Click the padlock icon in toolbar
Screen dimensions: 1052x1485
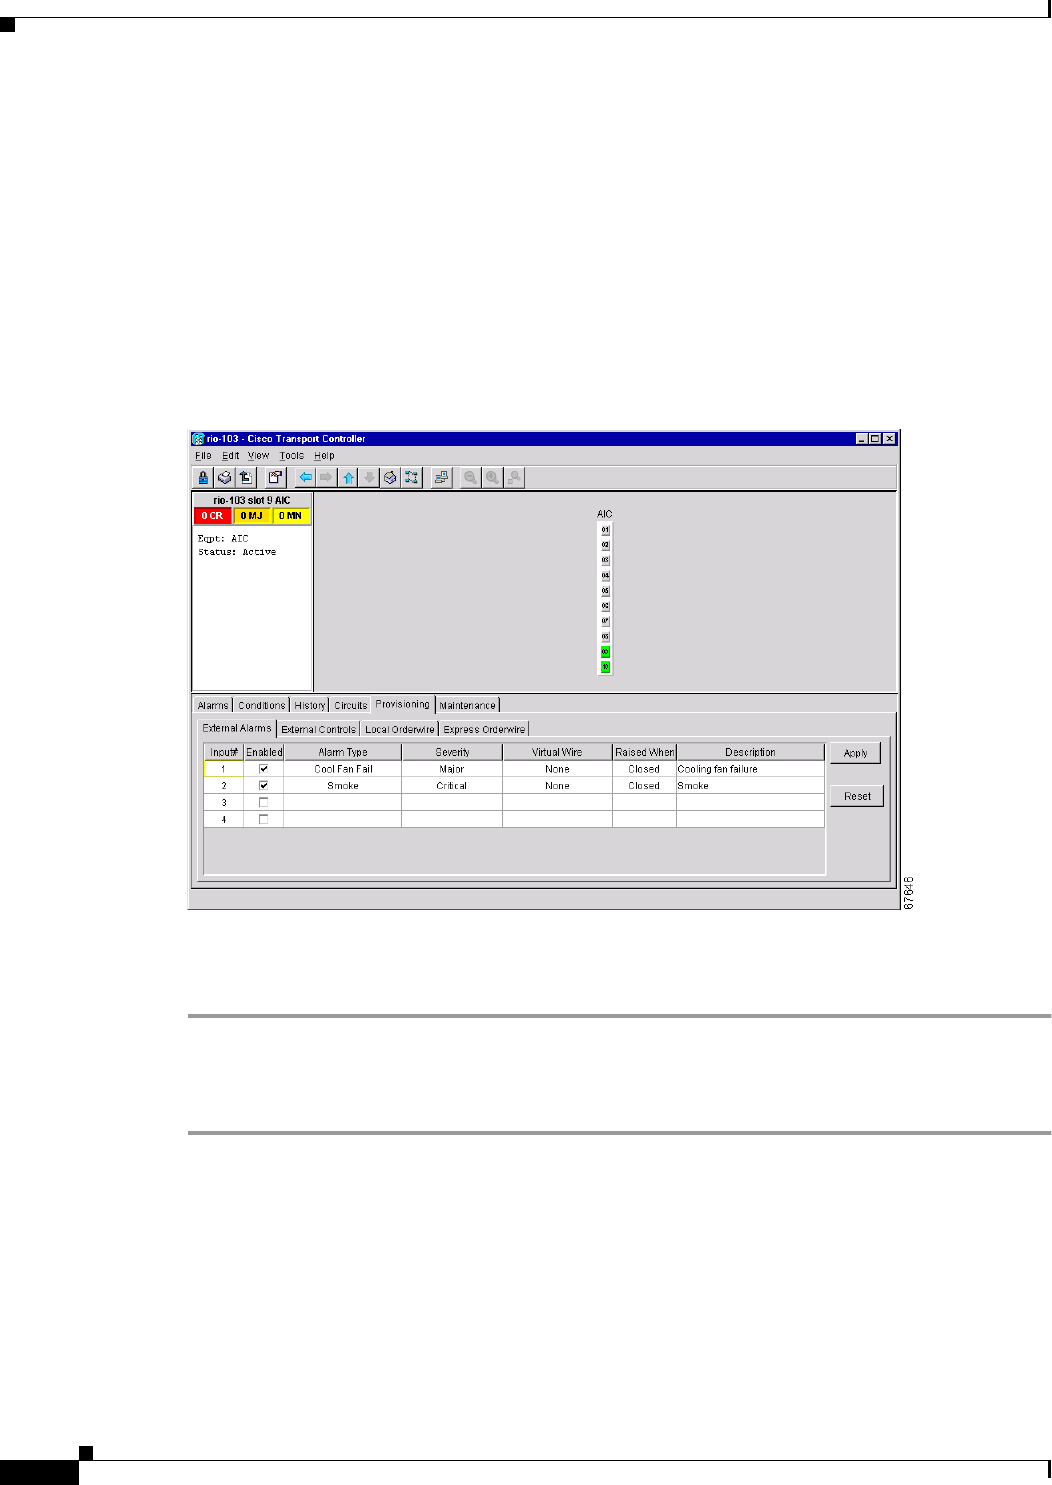pyautogui.click(x=203, y=478)
